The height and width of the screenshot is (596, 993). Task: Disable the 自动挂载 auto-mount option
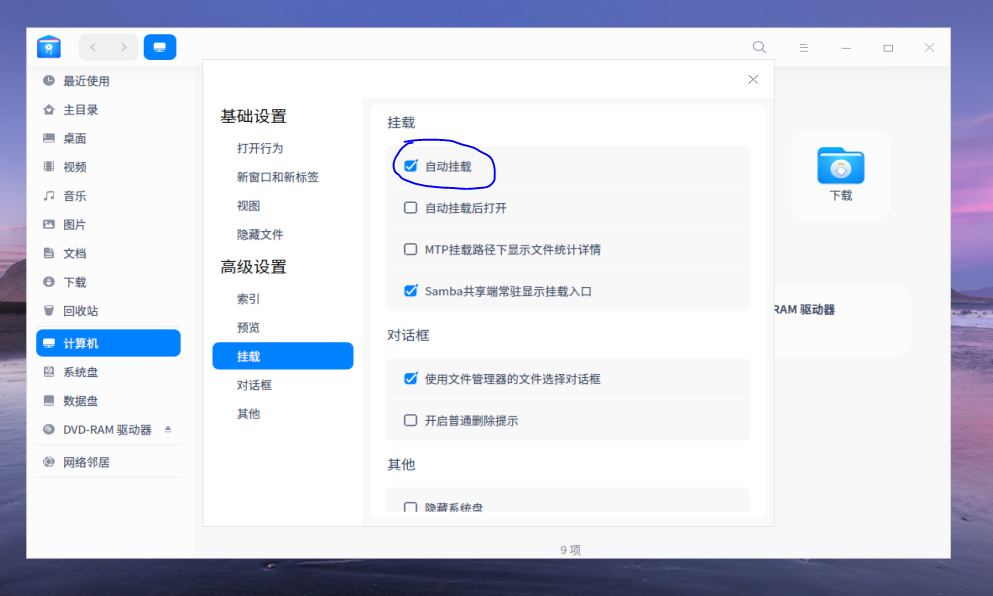point(410,165)
